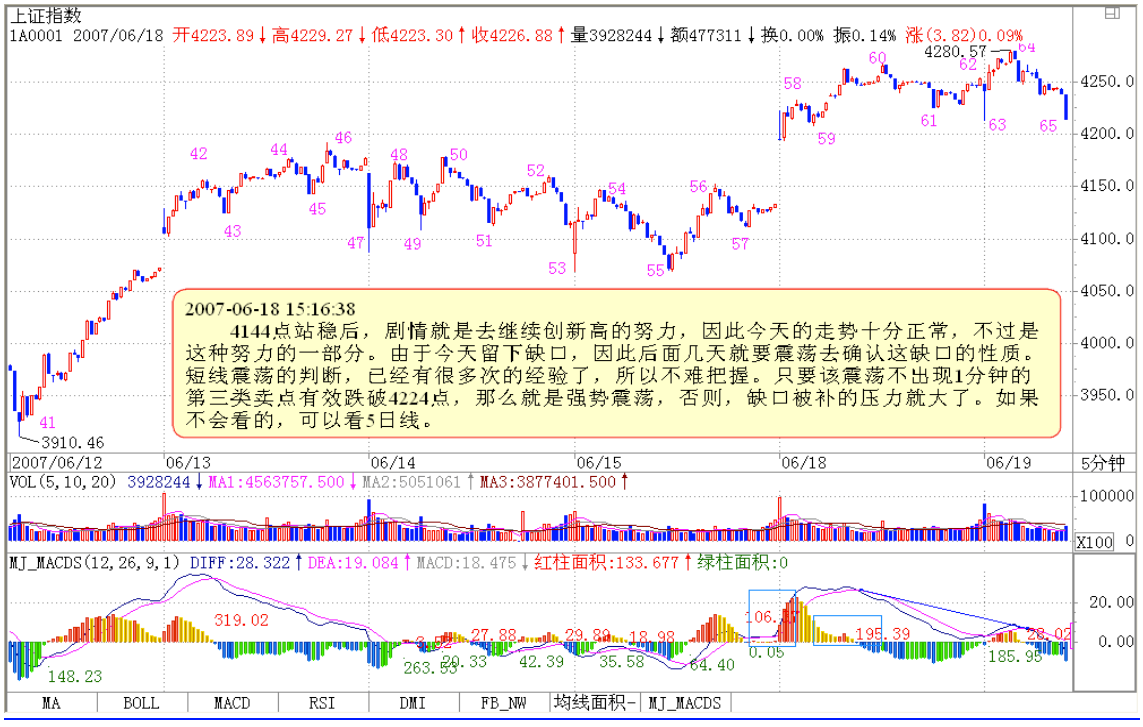Click the 涨(3.82)0.09% change value
Image resolution: width=1143 pixels, height=727 pixels.
(x=964, y=35)
